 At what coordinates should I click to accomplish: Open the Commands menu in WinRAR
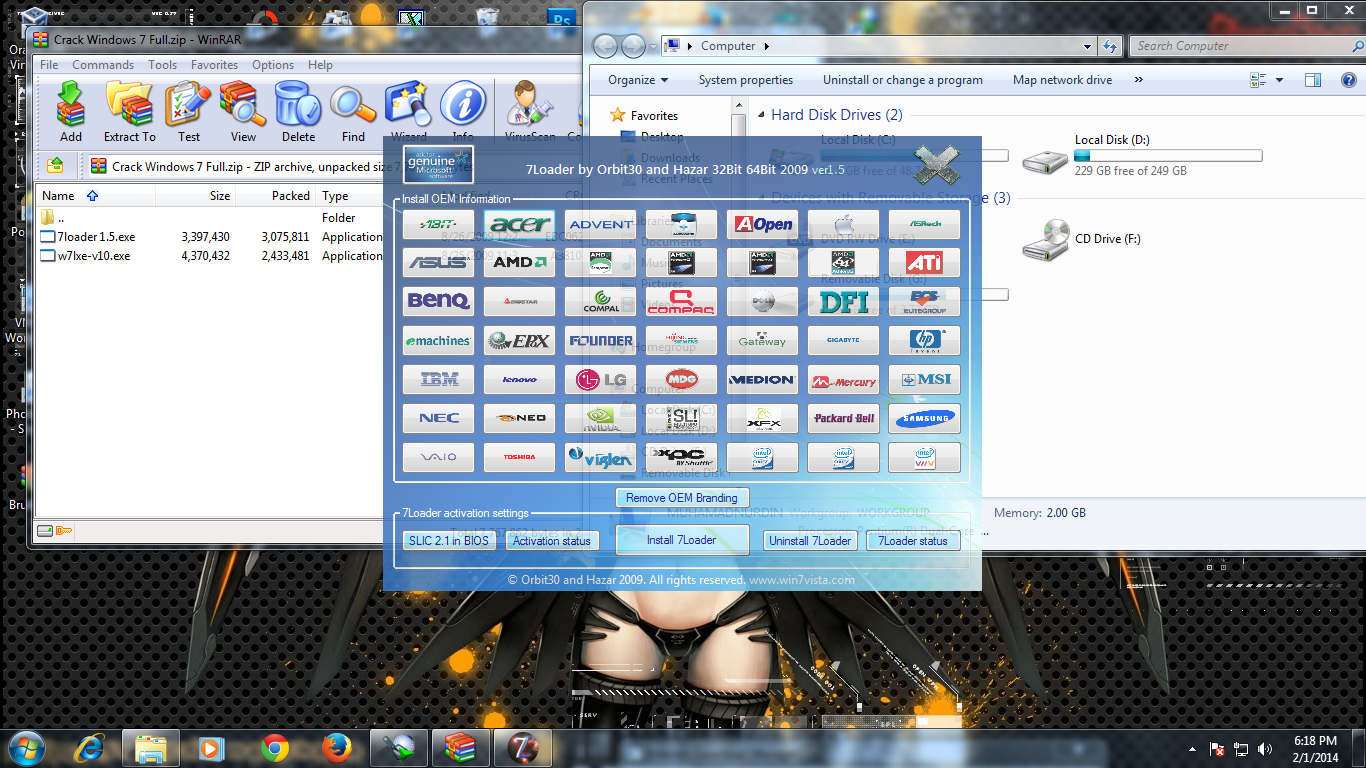103,65
